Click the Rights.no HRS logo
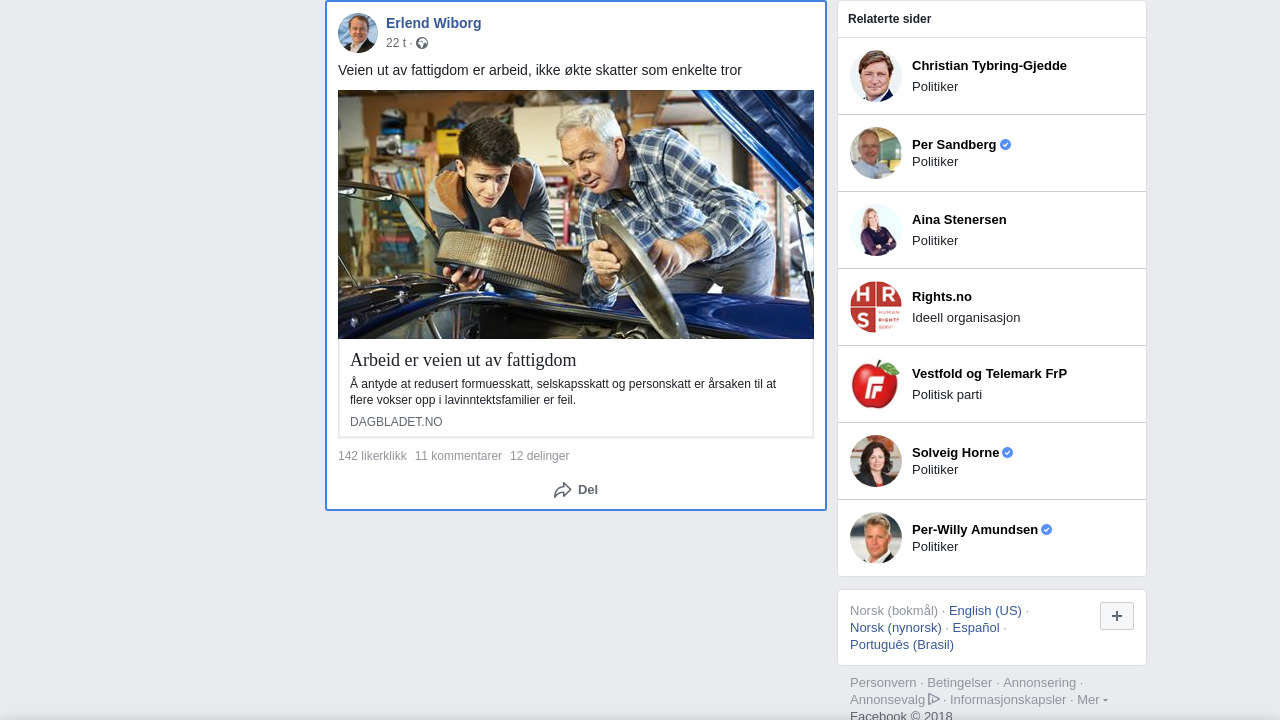The image size is (1280, 720). [876, 307]
